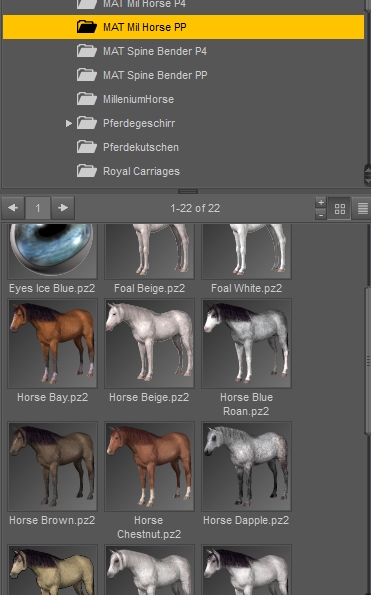
Task: Click the MAT Mil Horse PP folder icon
Action: (x=86, y=27)
